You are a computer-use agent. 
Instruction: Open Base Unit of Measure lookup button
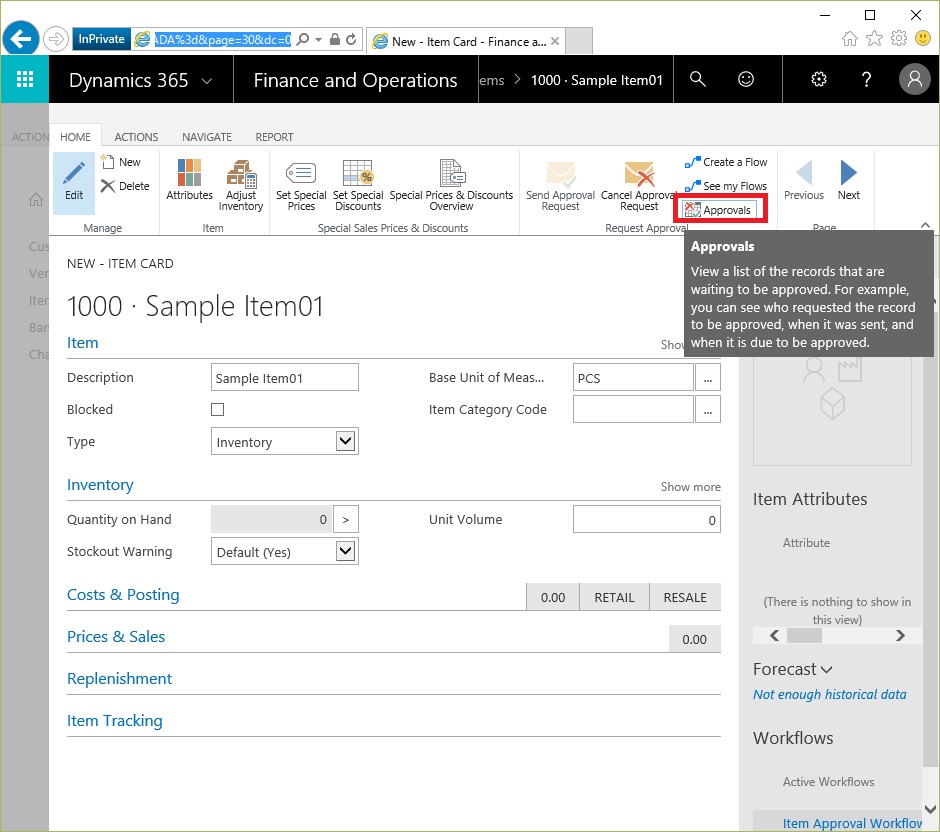708,378
